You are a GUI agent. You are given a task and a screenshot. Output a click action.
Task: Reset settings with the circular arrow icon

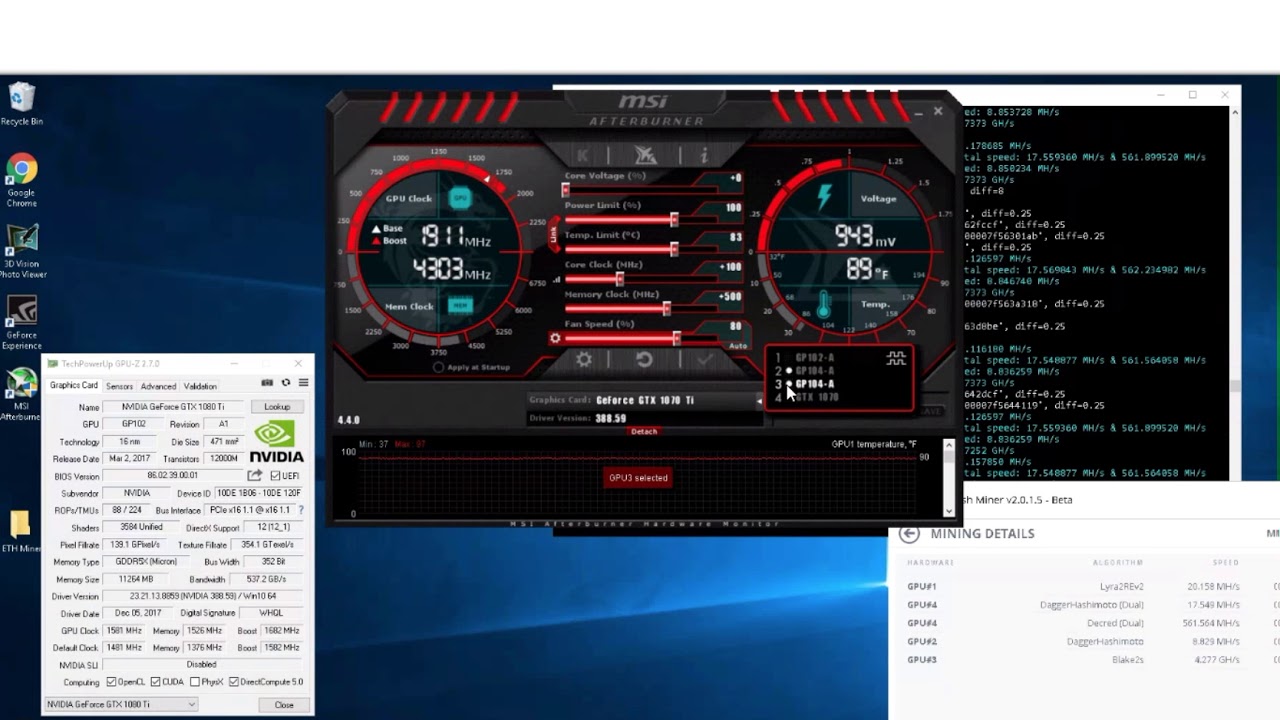(645, 359)
